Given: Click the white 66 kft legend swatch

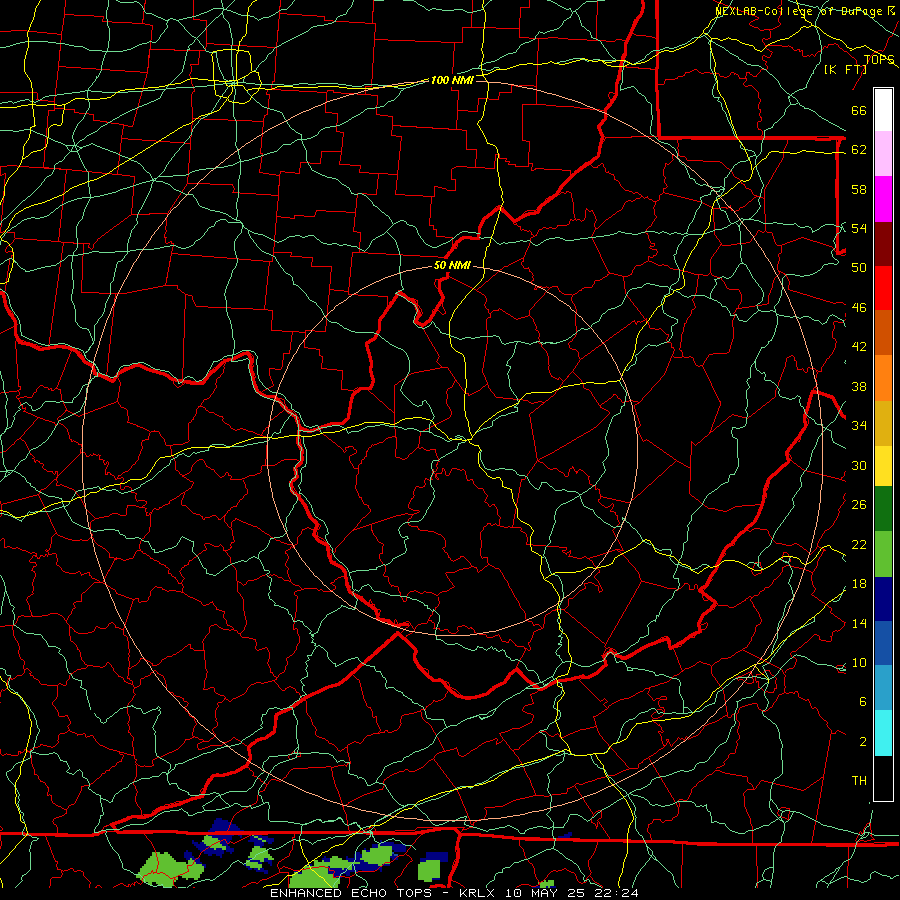Looking at the screenshot, I should [883, 110].
